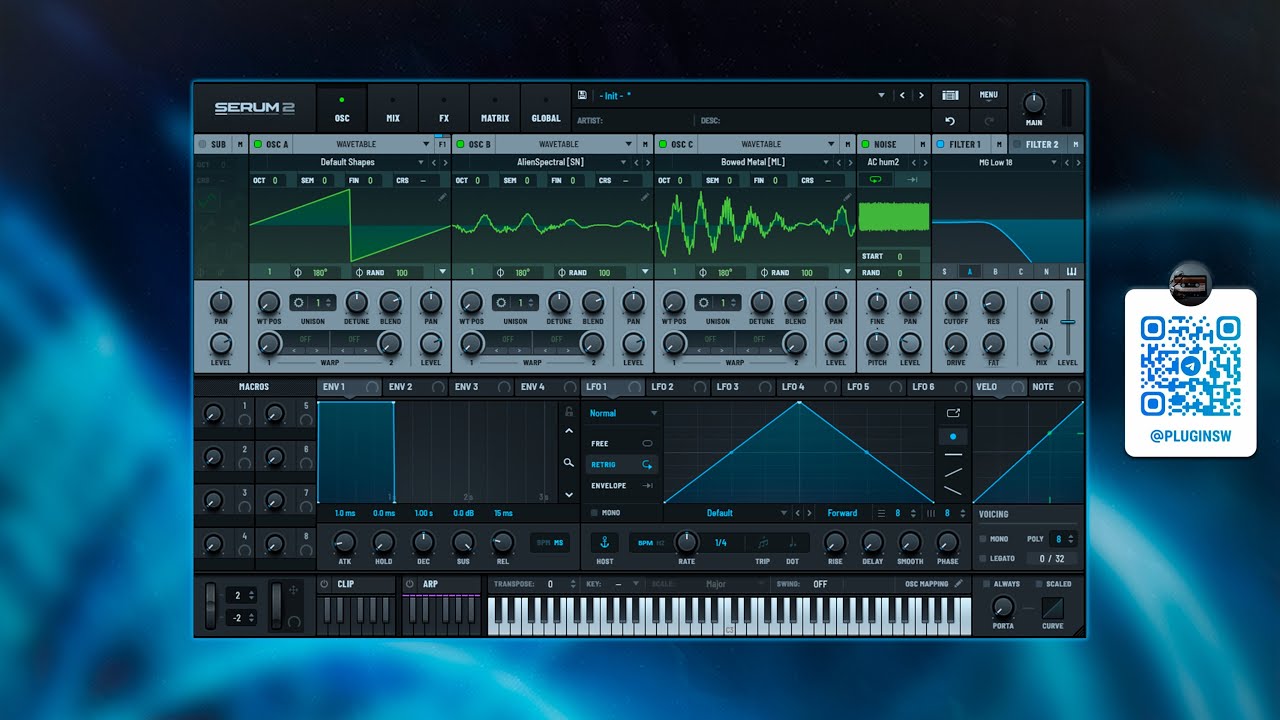The image size is (1280, 720).
Task: Set LFO mode to ENVELOPE
Action: 622,485
